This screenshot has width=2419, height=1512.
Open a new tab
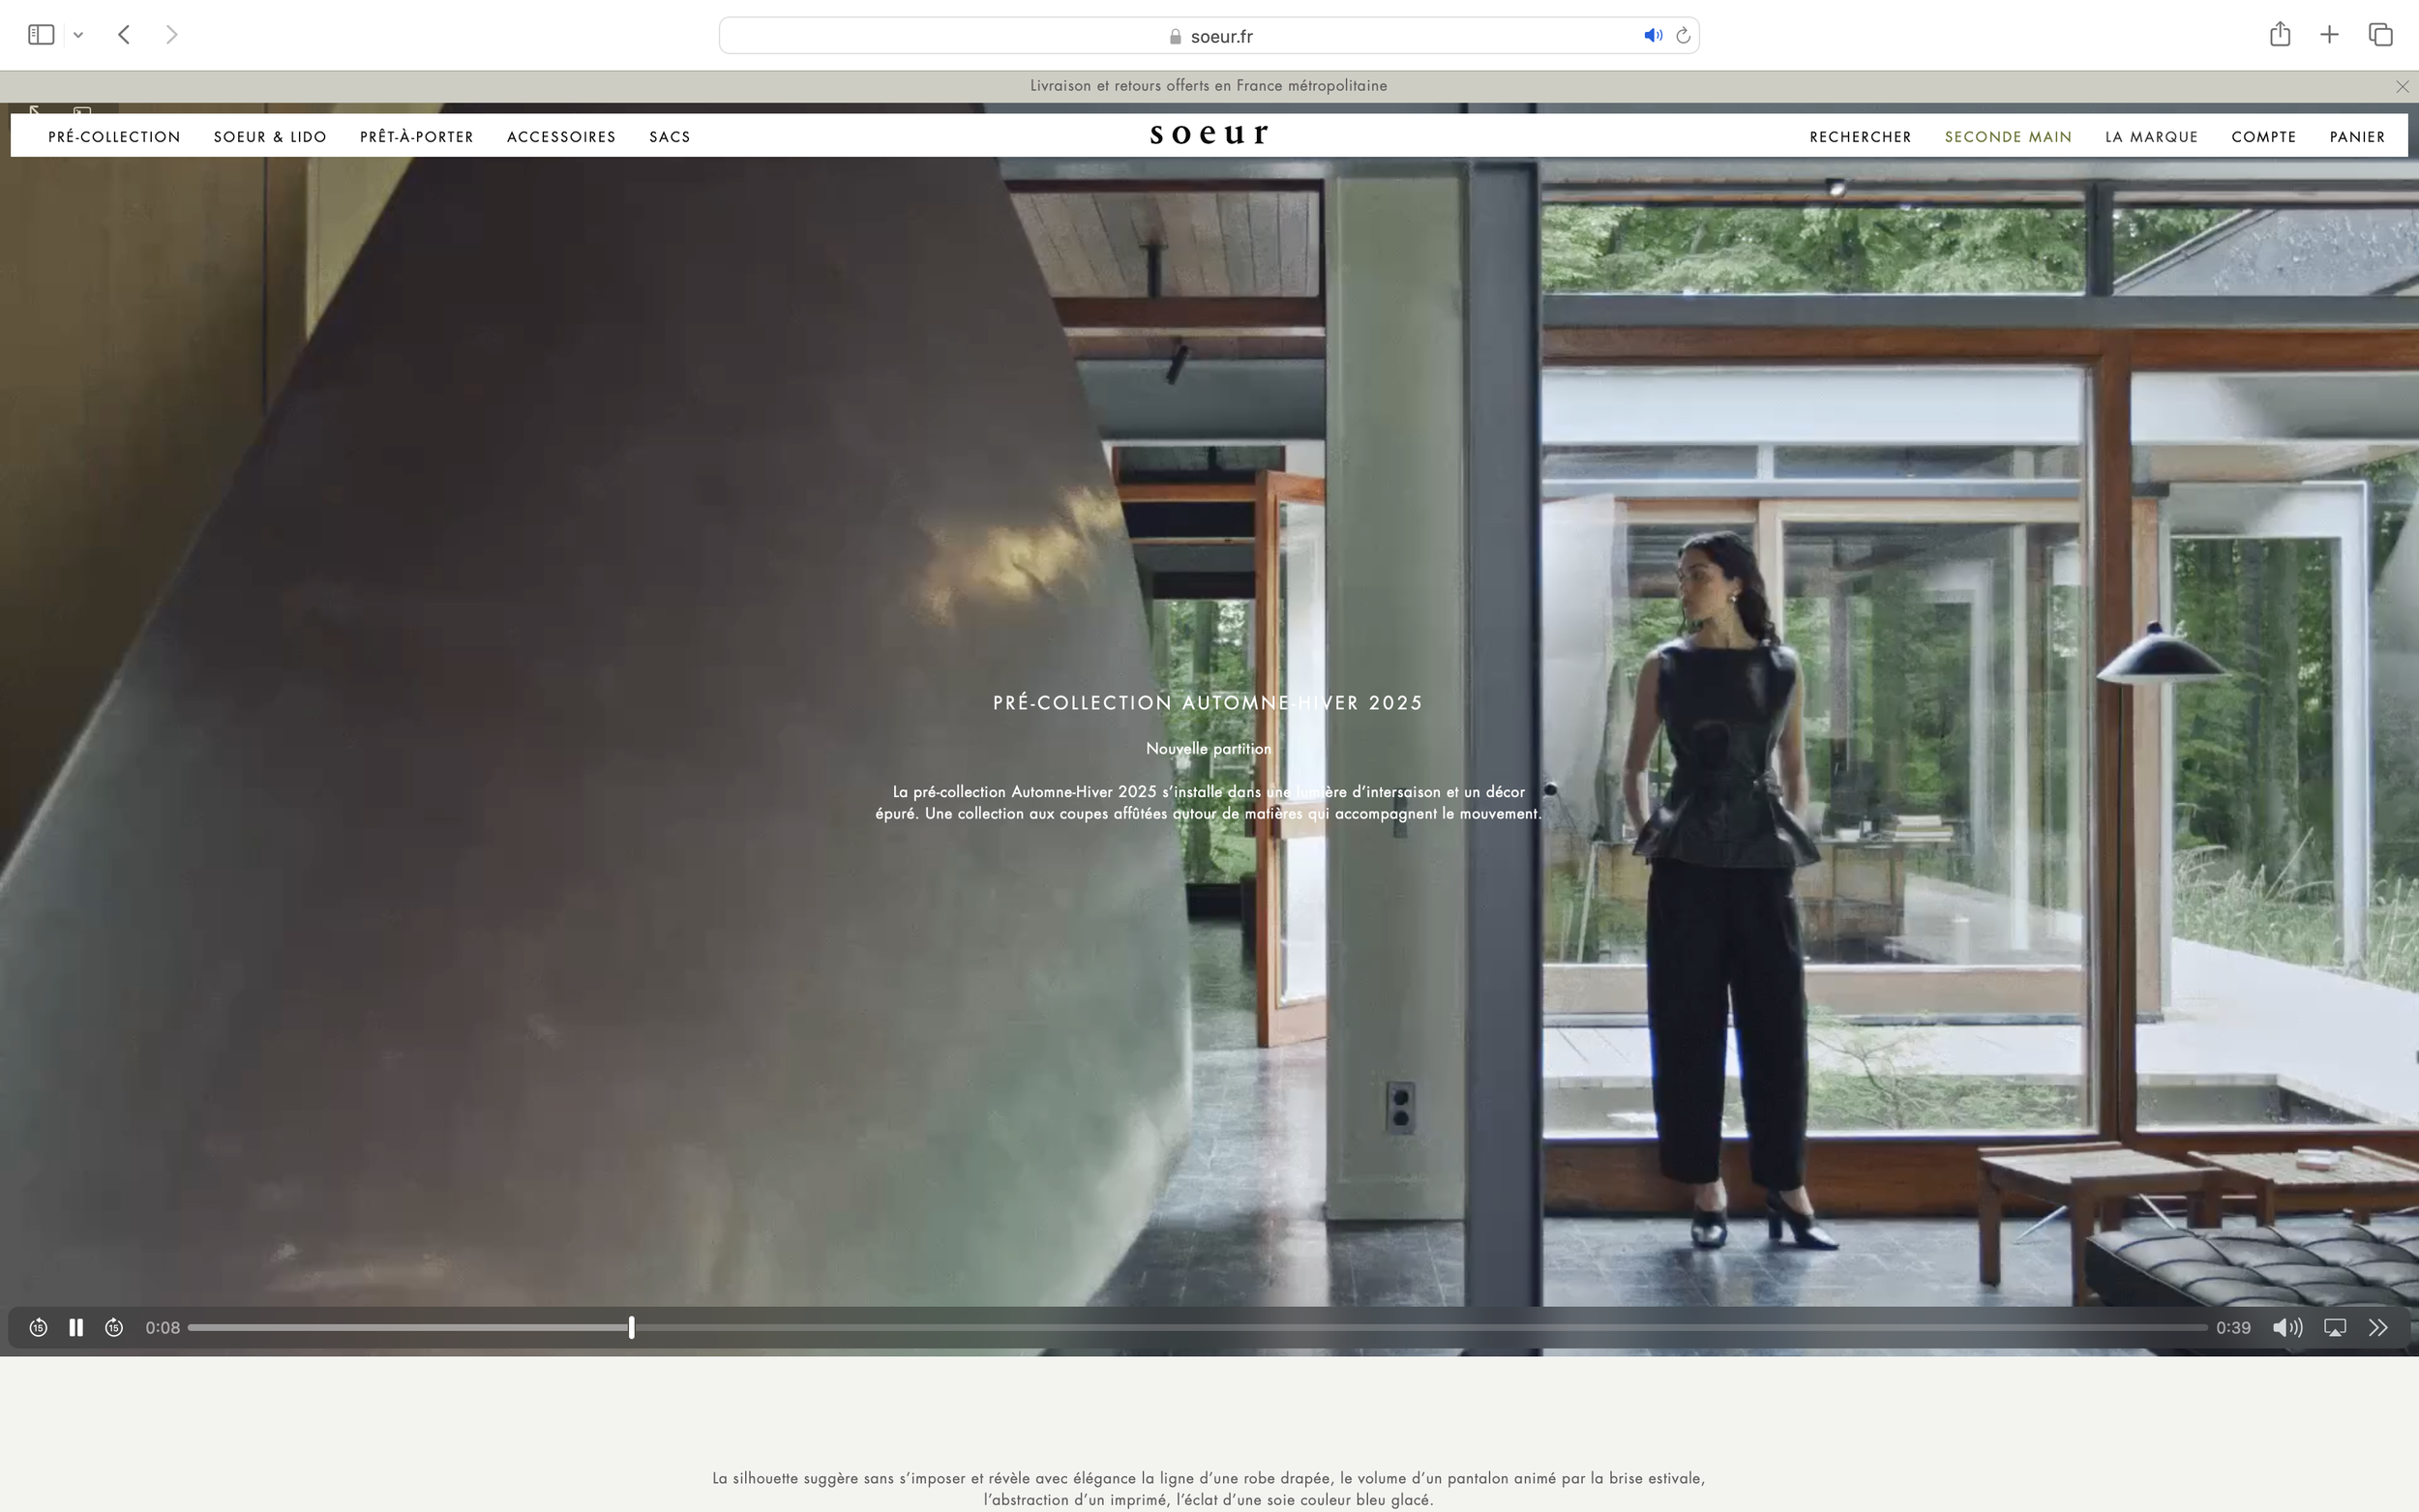[2329, 35]
